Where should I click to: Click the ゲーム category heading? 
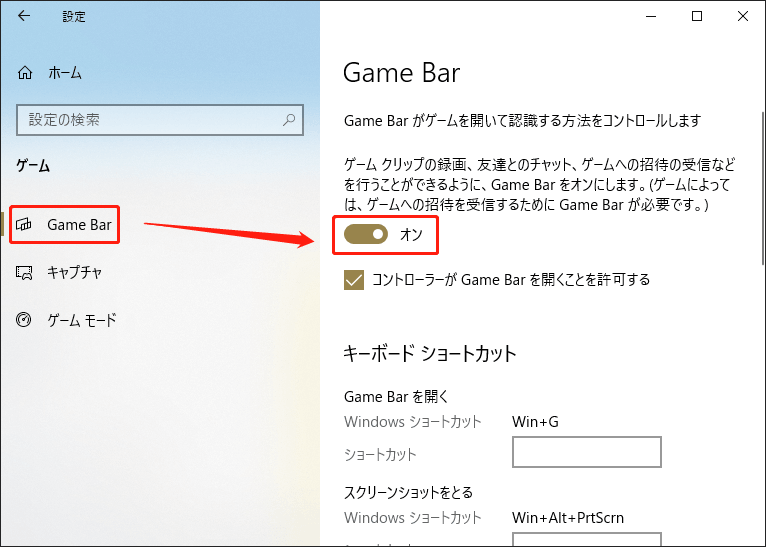tap(33, 166)
